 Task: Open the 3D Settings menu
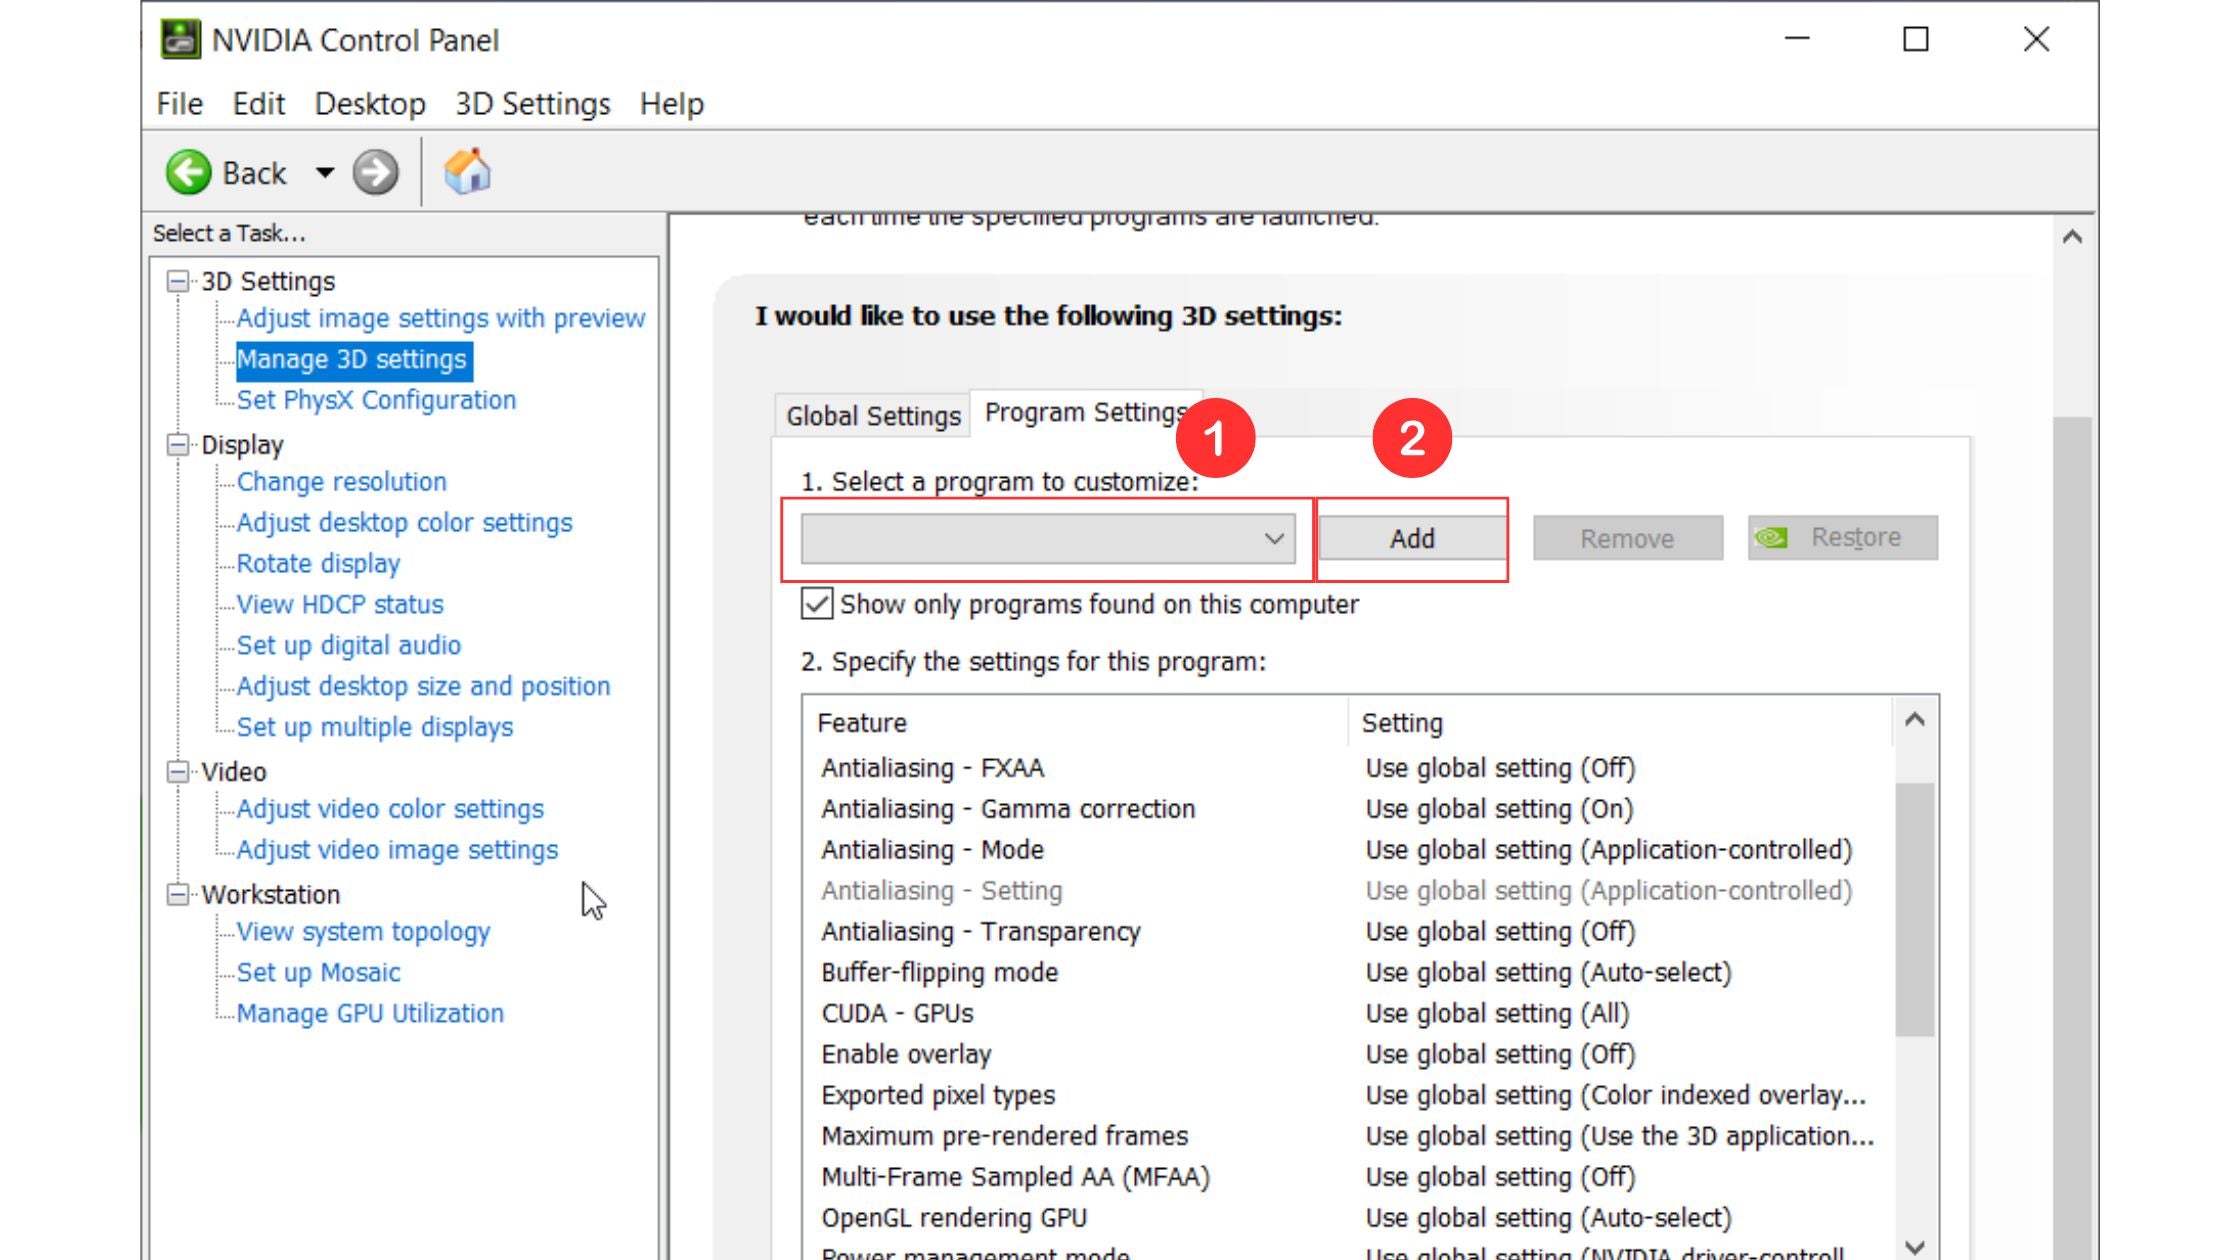[x=532, y=104]
